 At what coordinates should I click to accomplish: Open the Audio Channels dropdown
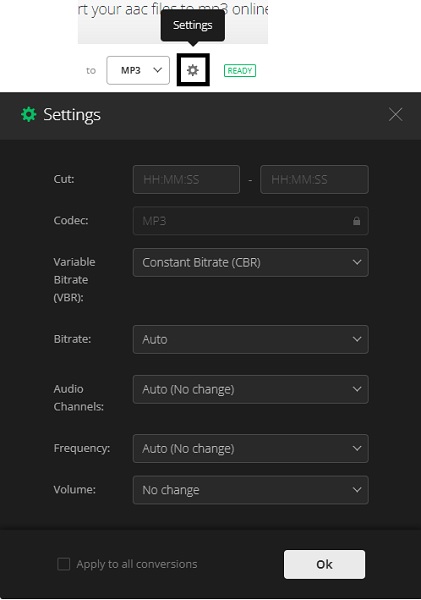click(x=251, y=390)
